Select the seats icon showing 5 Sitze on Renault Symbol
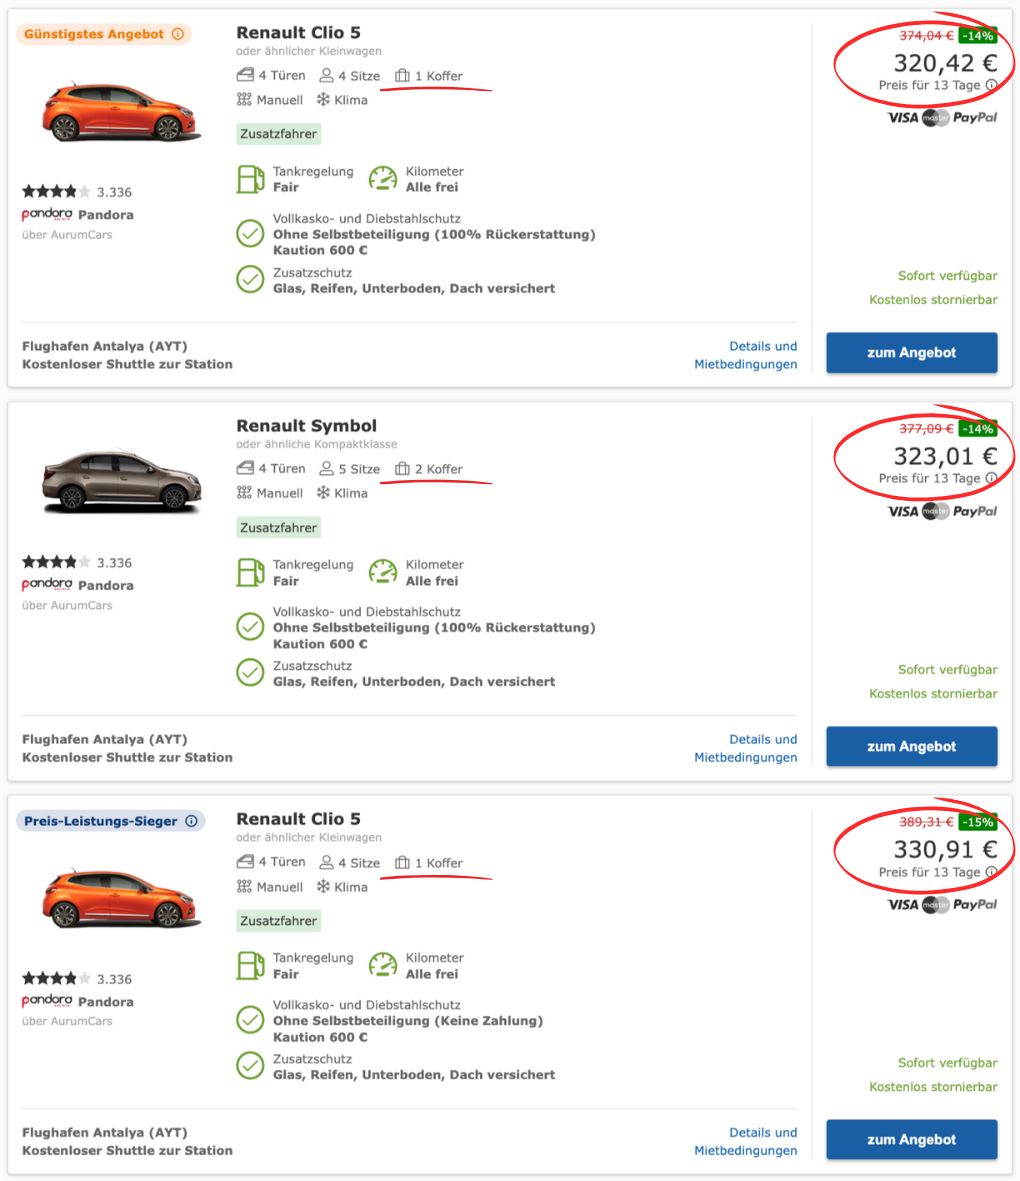Screen dimensions: 1020x1181 tap(325, 468)
